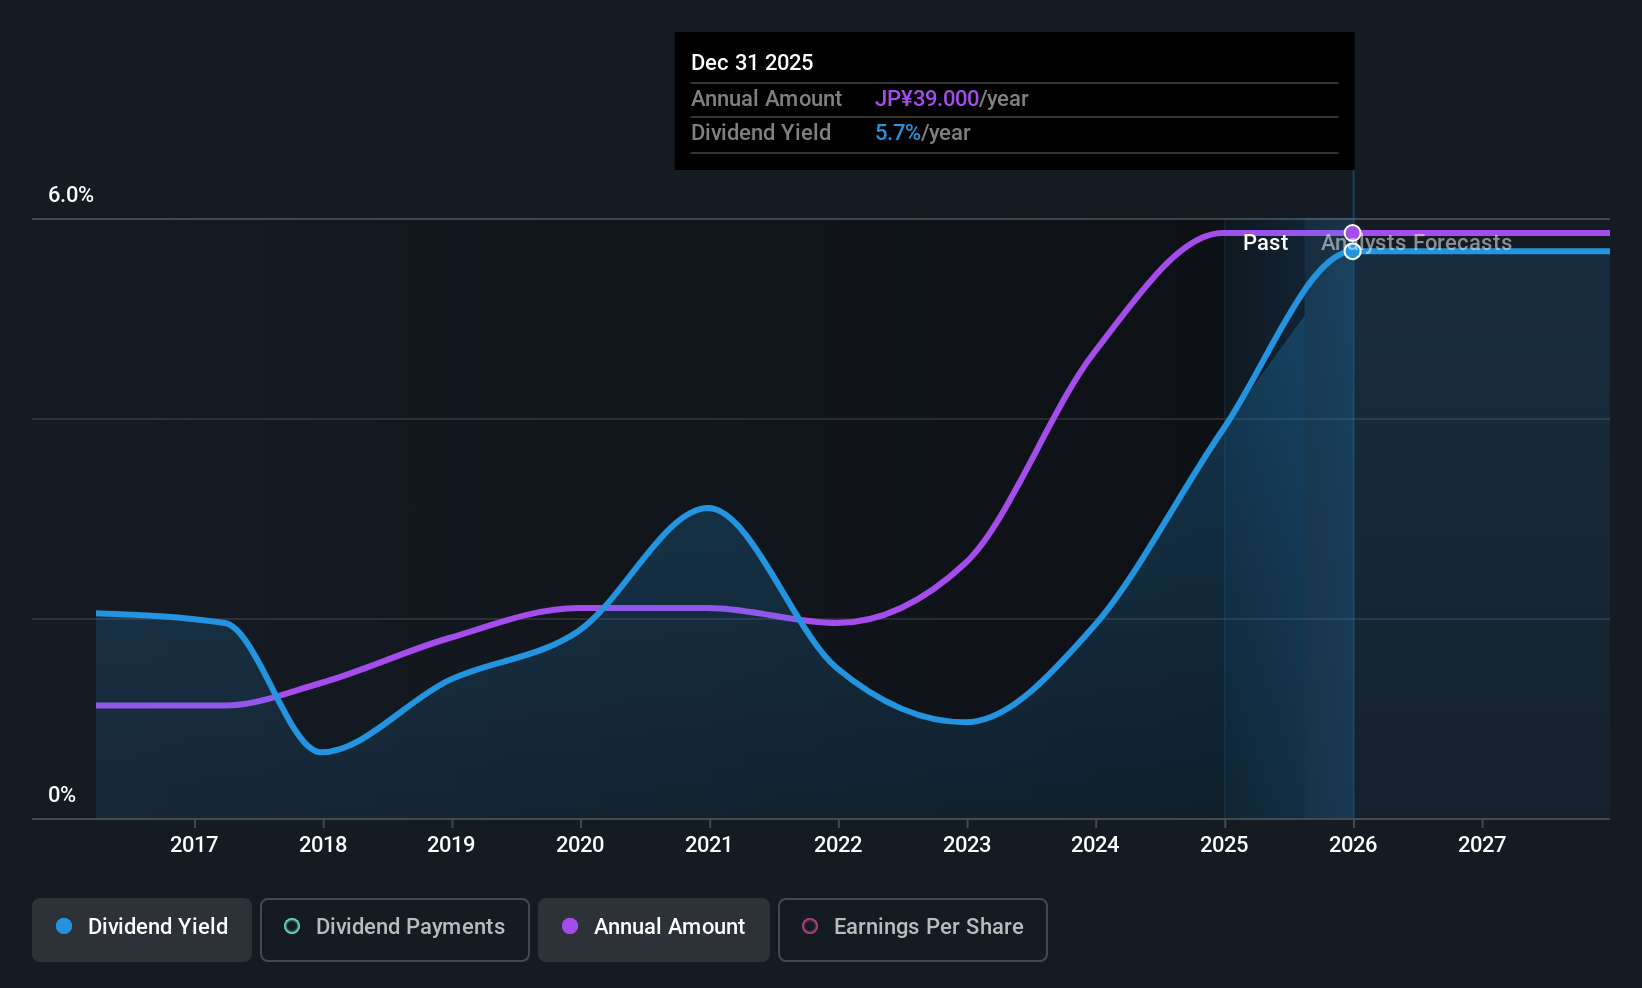Click the 2021 x-axis year label
This screenshot has height=988, width=1642.
pos(708,845)
